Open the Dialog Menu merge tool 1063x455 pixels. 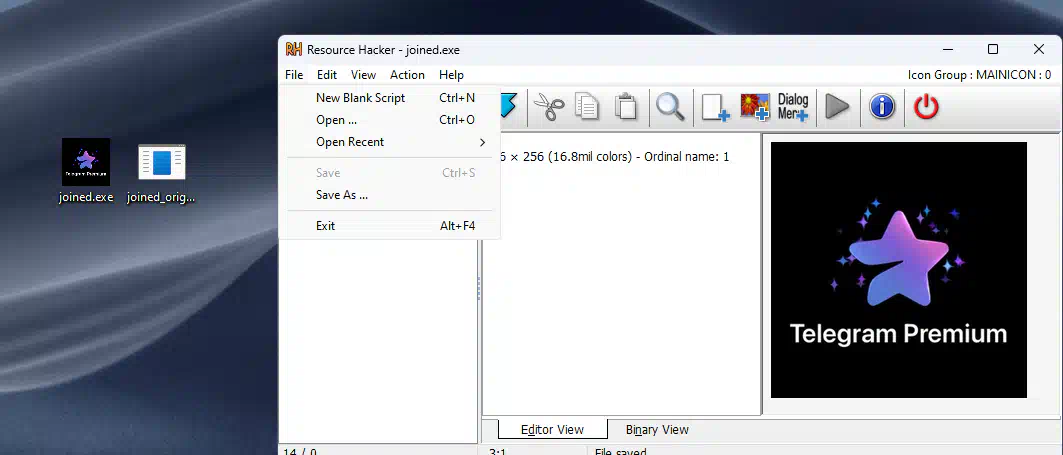click(x=793, y=107)
